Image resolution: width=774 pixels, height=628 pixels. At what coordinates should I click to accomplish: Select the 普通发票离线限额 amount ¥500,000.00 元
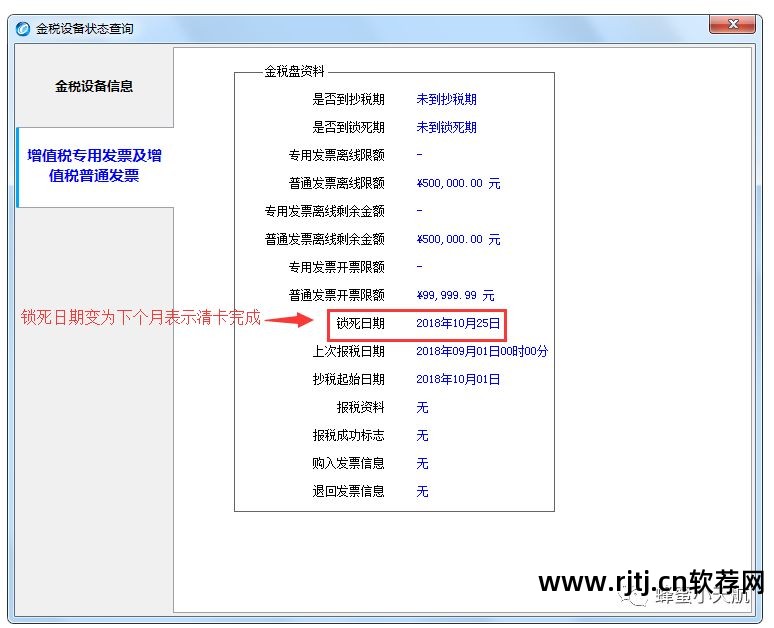coord(458,183)
